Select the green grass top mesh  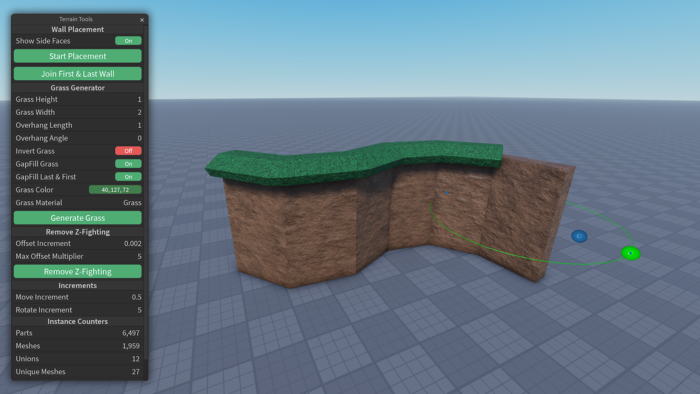click(353, 162)
